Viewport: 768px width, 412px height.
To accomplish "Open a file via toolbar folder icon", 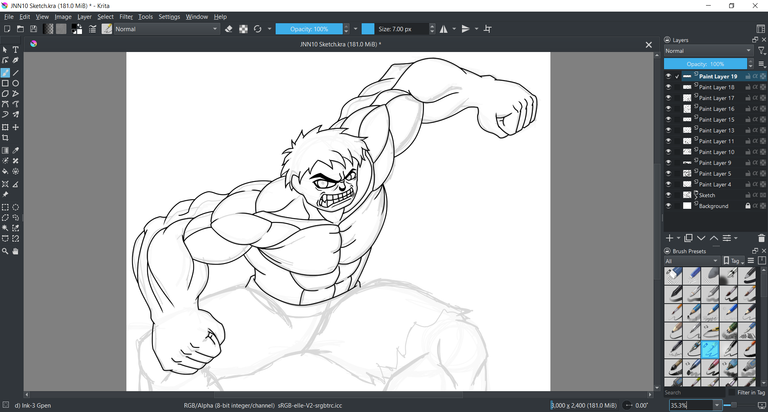I will [20, 29].
